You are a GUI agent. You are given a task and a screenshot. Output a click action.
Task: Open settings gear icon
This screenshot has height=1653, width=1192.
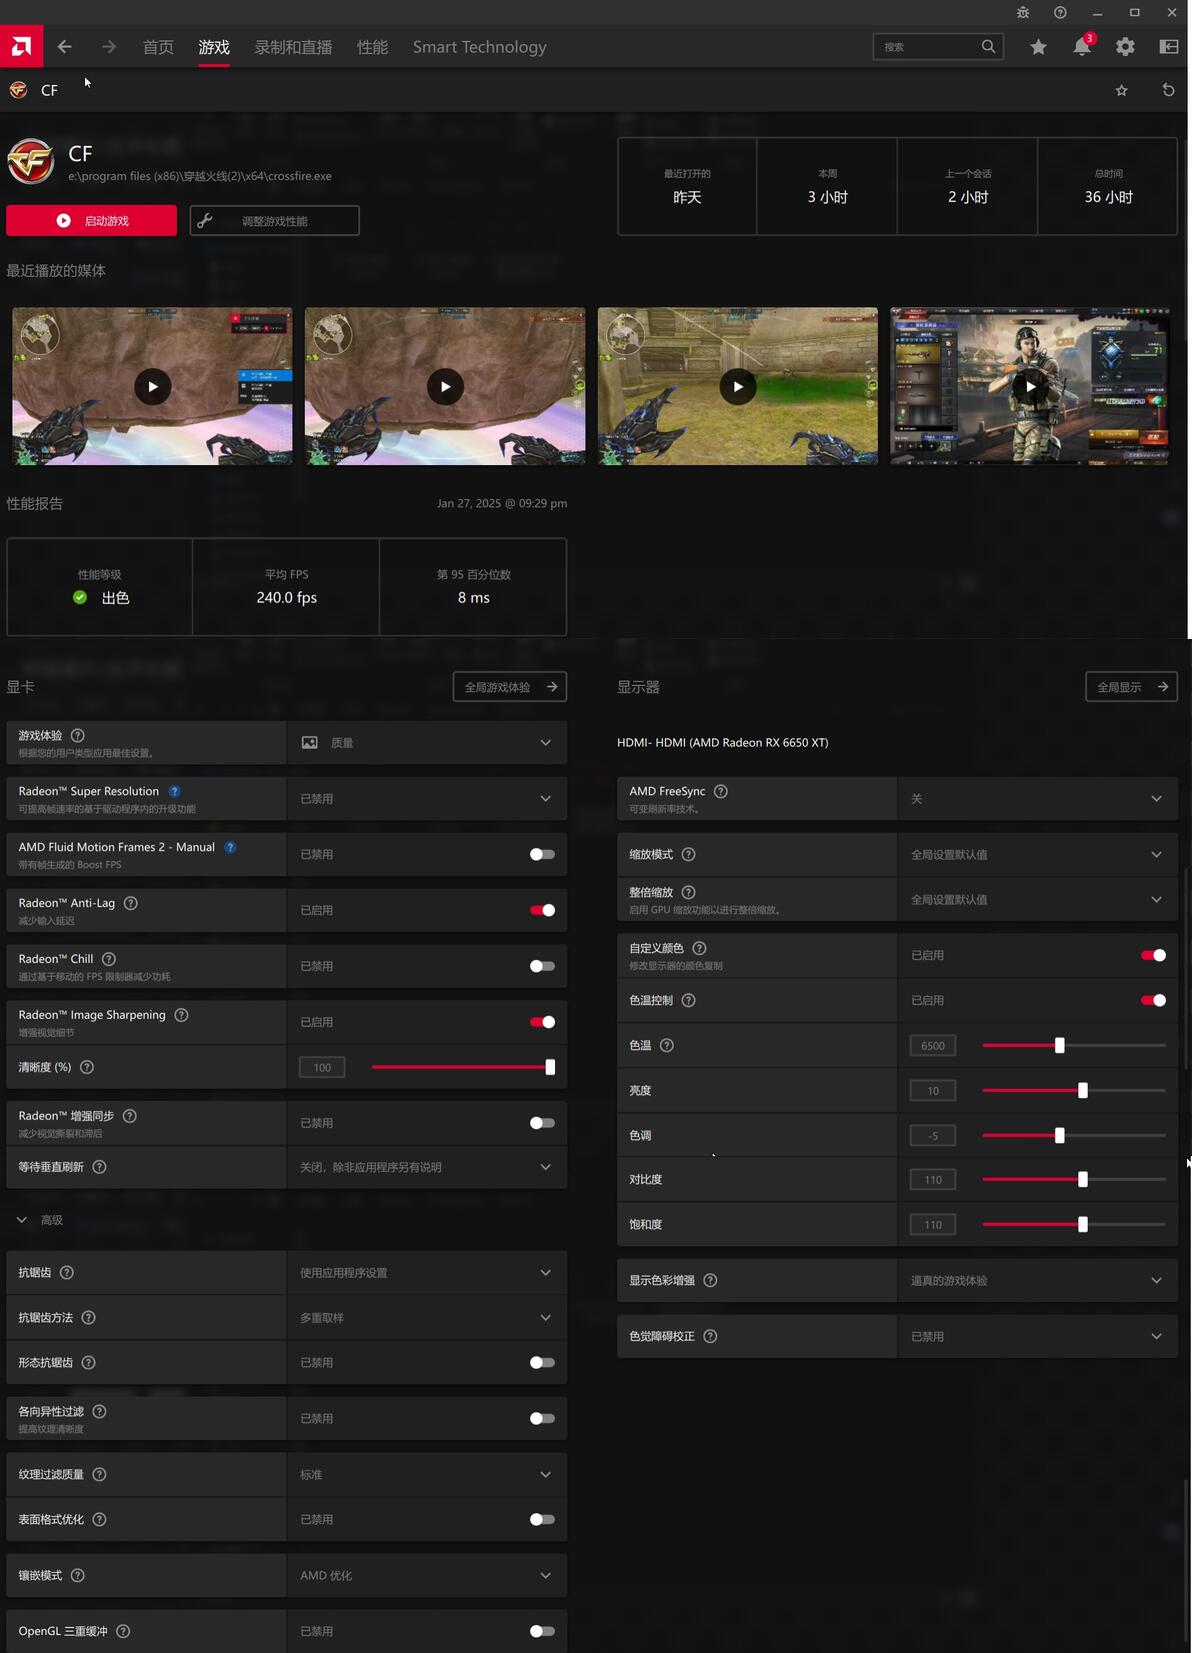[1125, 47]
